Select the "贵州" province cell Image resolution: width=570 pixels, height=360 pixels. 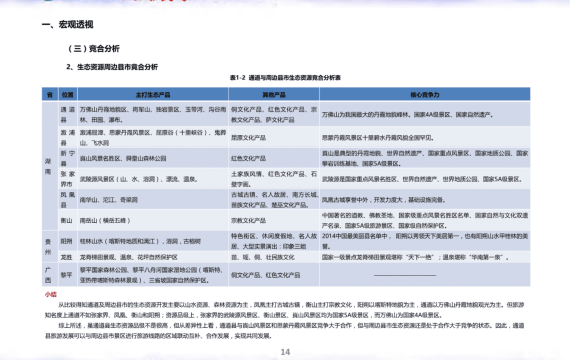50,247
